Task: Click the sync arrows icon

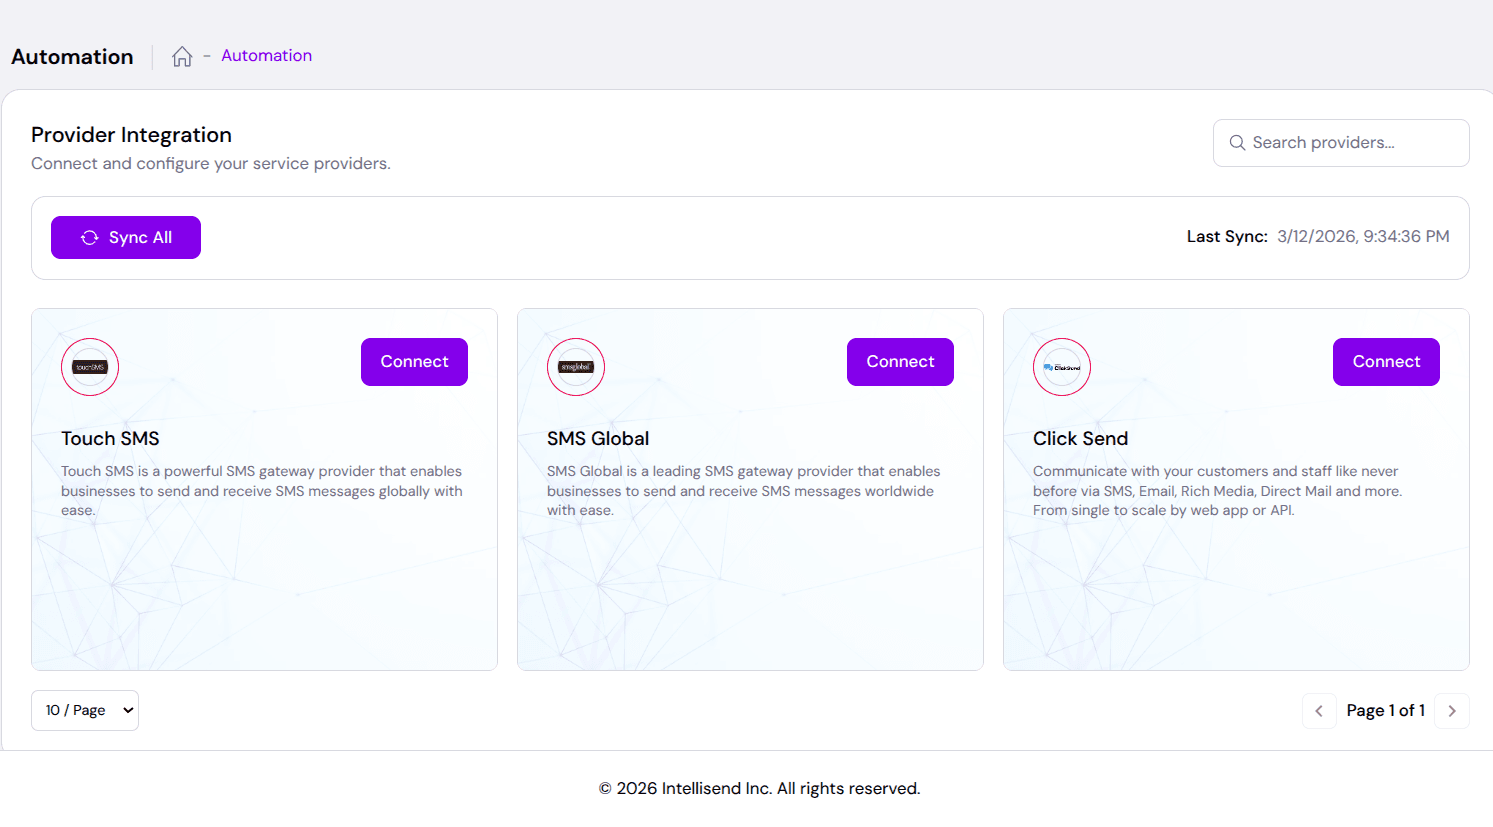Action: pos(90,238)
